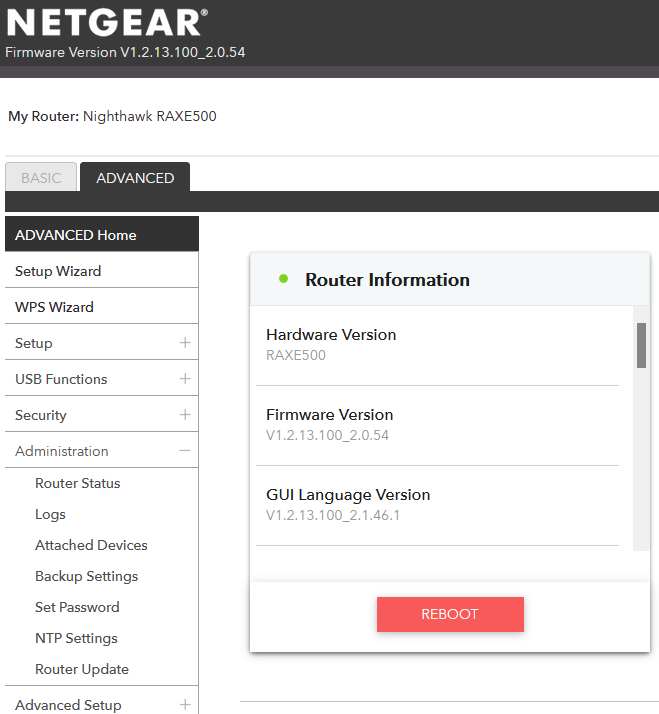The height and width of the screenshot is (714, 659).
Task: Open Router Status page
Action: point(77,483)
